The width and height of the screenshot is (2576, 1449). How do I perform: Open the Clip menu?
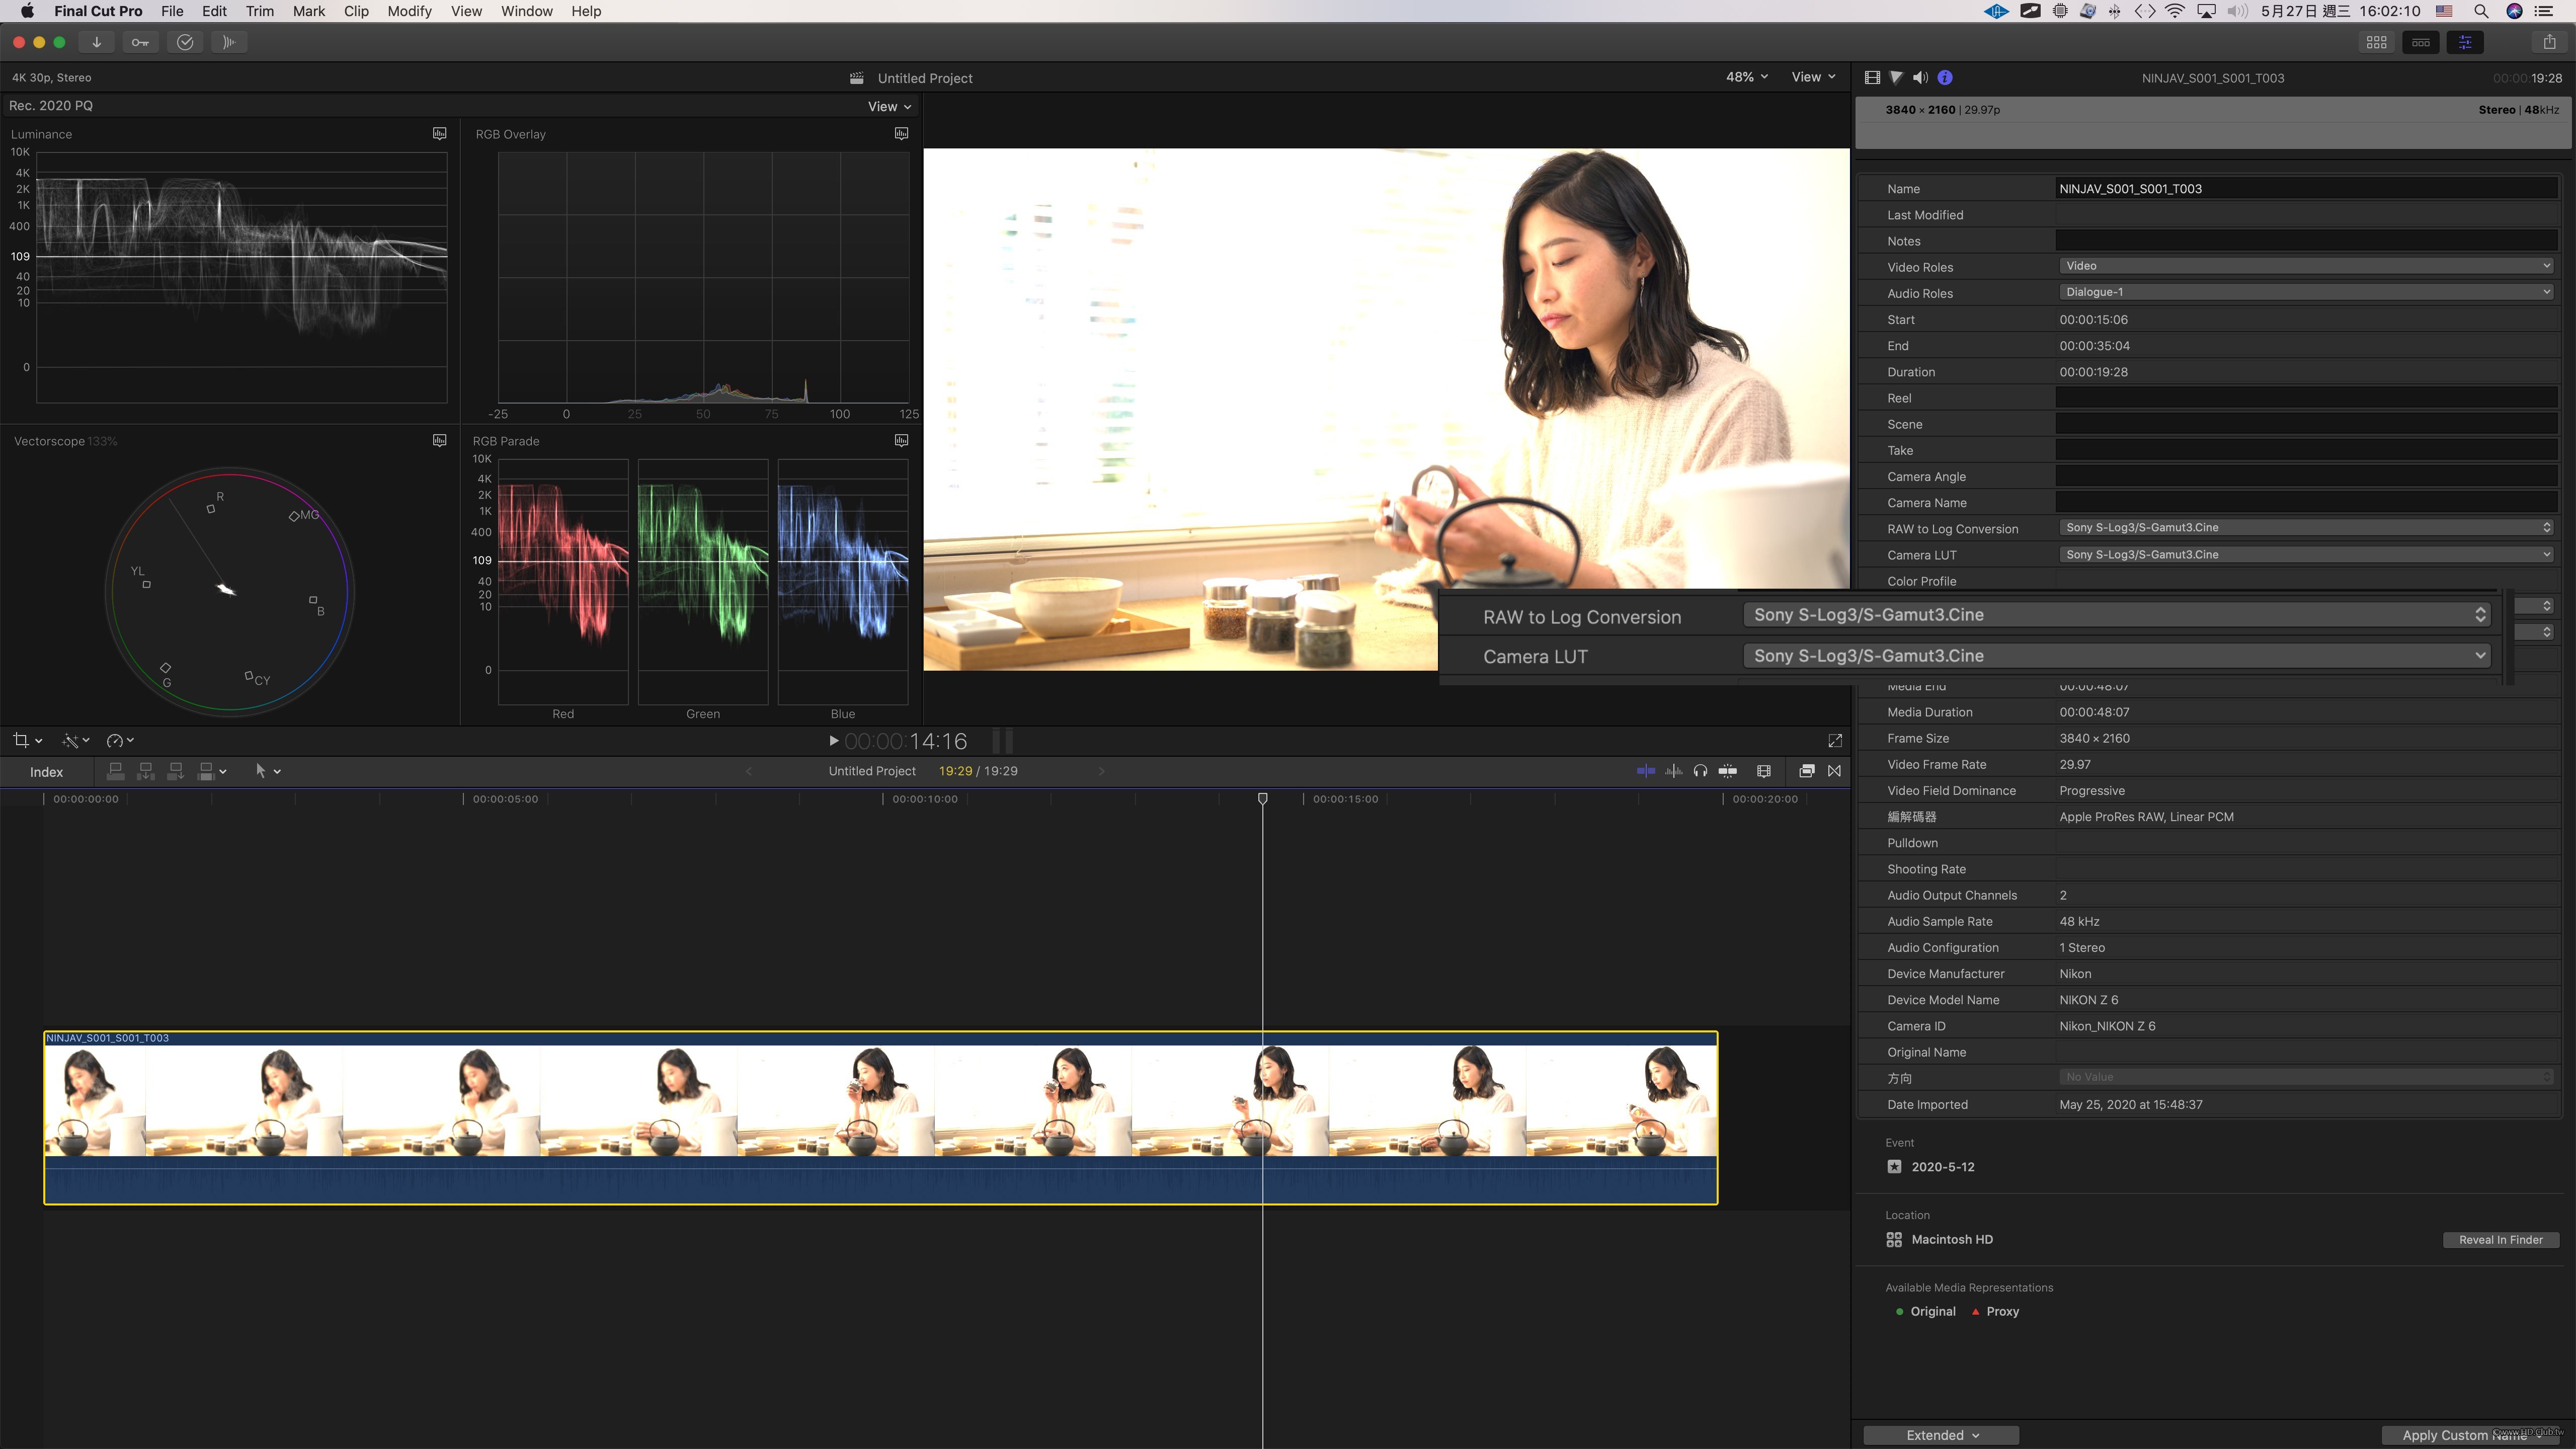356,11
